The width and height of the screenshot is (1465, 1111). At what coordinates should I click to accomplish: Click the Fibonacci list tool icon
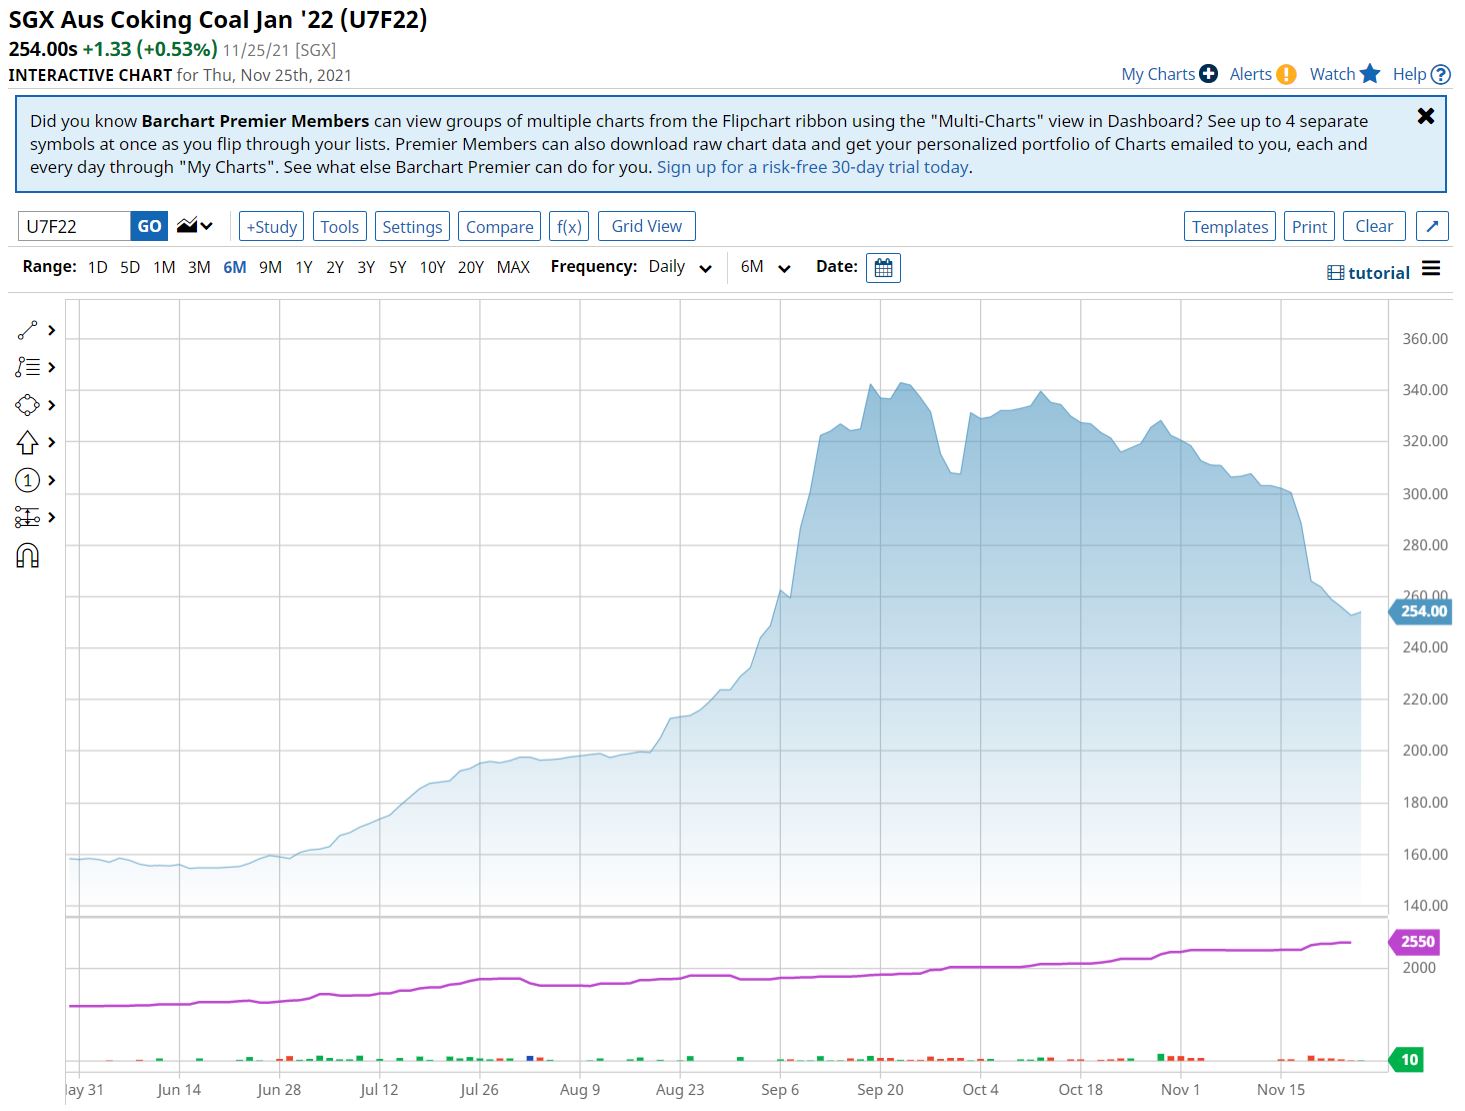point(27,367)
